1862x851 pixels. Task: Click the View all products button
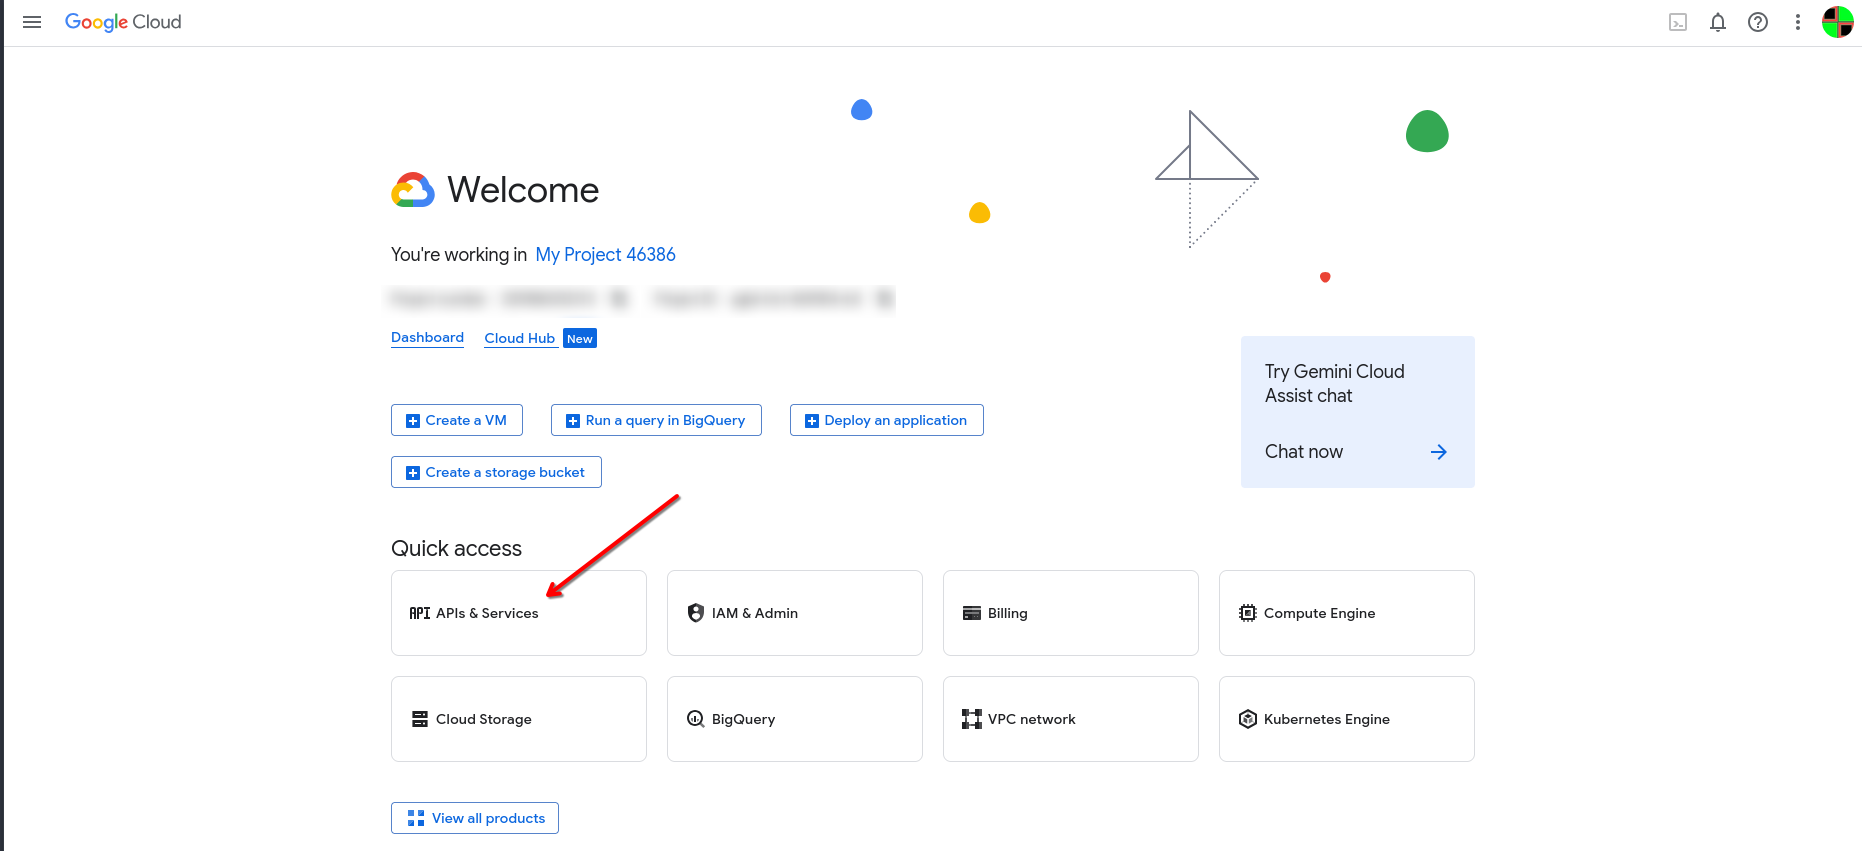475,818
